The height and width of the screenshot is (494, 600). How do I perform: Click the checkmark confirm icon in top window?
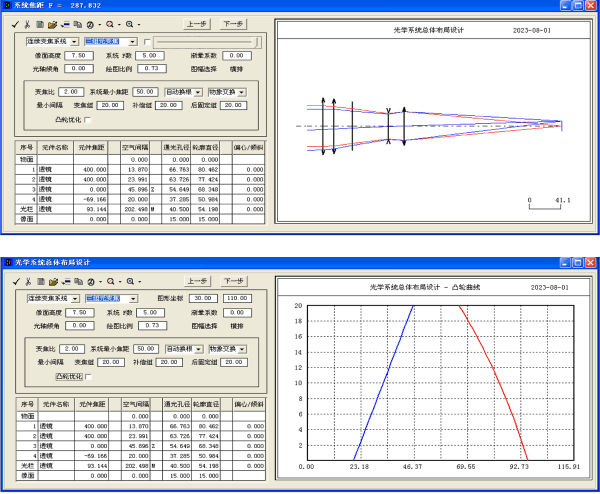tap(17, 22)
